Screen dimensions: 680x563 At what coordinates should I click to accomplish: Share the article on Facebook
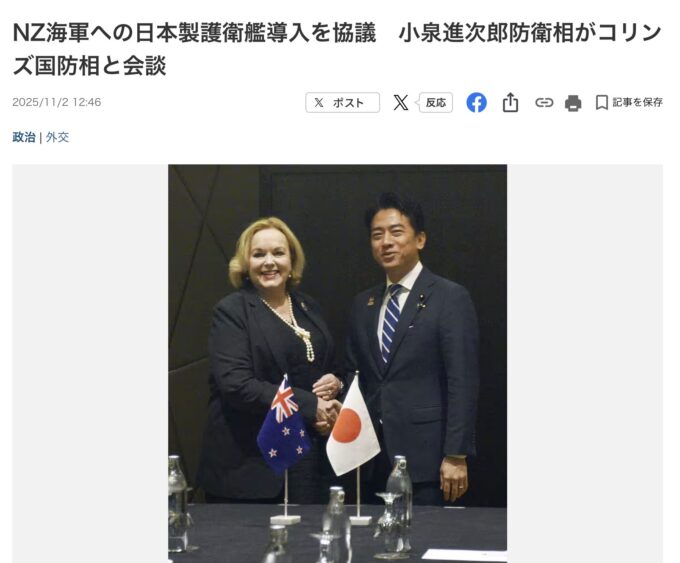pyautogui.click(x=476, y=103)
